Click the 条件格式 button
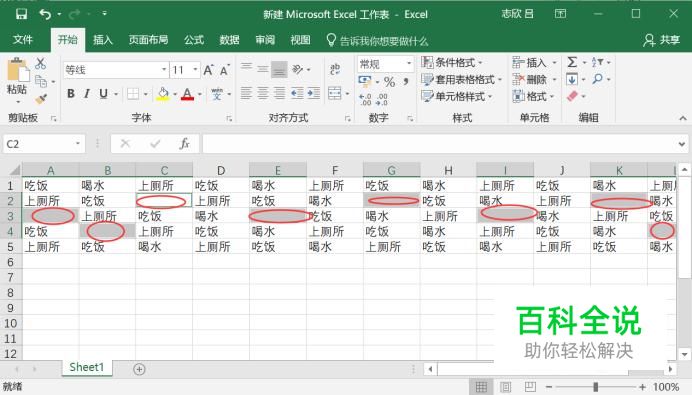692x395 pixels. point(452,62)
